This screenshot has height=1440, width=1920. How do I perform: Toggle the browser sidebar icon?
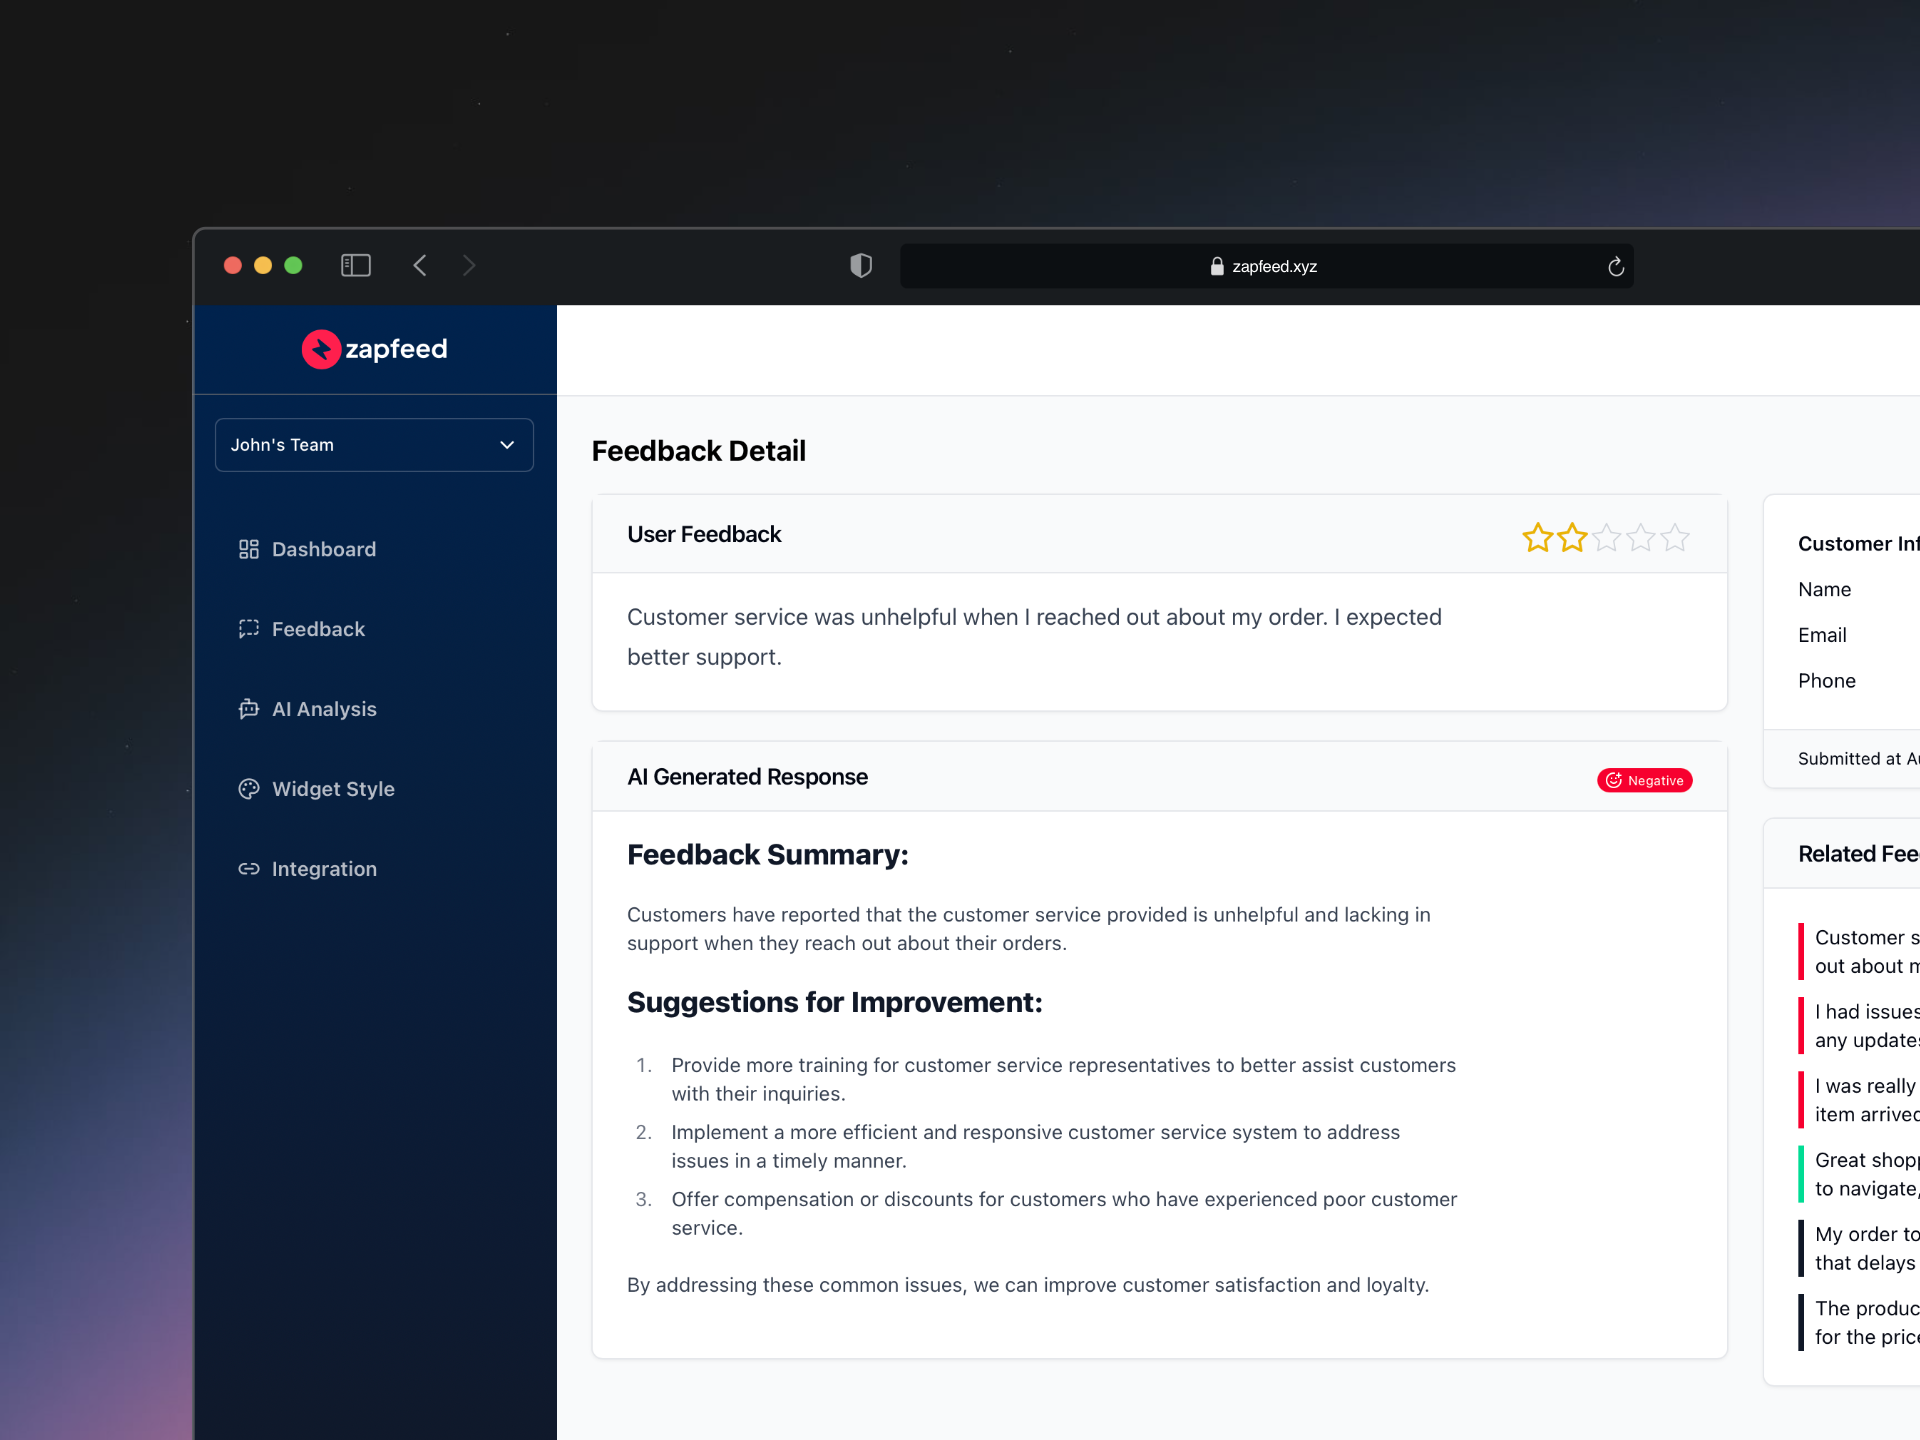(x=356, y=265)
